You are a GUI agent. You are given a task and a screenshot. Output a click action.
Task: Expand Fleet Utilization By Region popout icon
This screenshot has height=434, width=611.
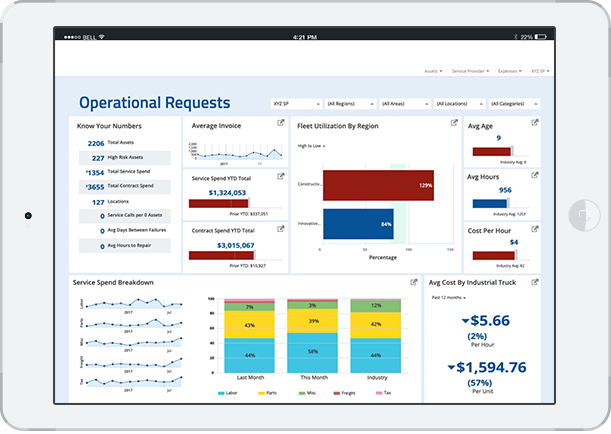coord(454,123)
